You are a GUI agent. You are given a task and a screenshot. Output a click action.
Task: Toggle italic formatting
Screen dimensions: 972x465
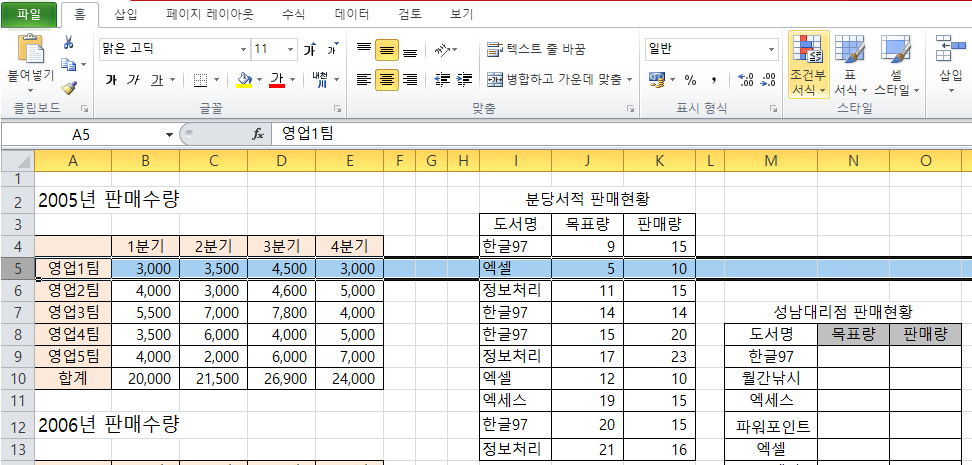click(133, 80)
